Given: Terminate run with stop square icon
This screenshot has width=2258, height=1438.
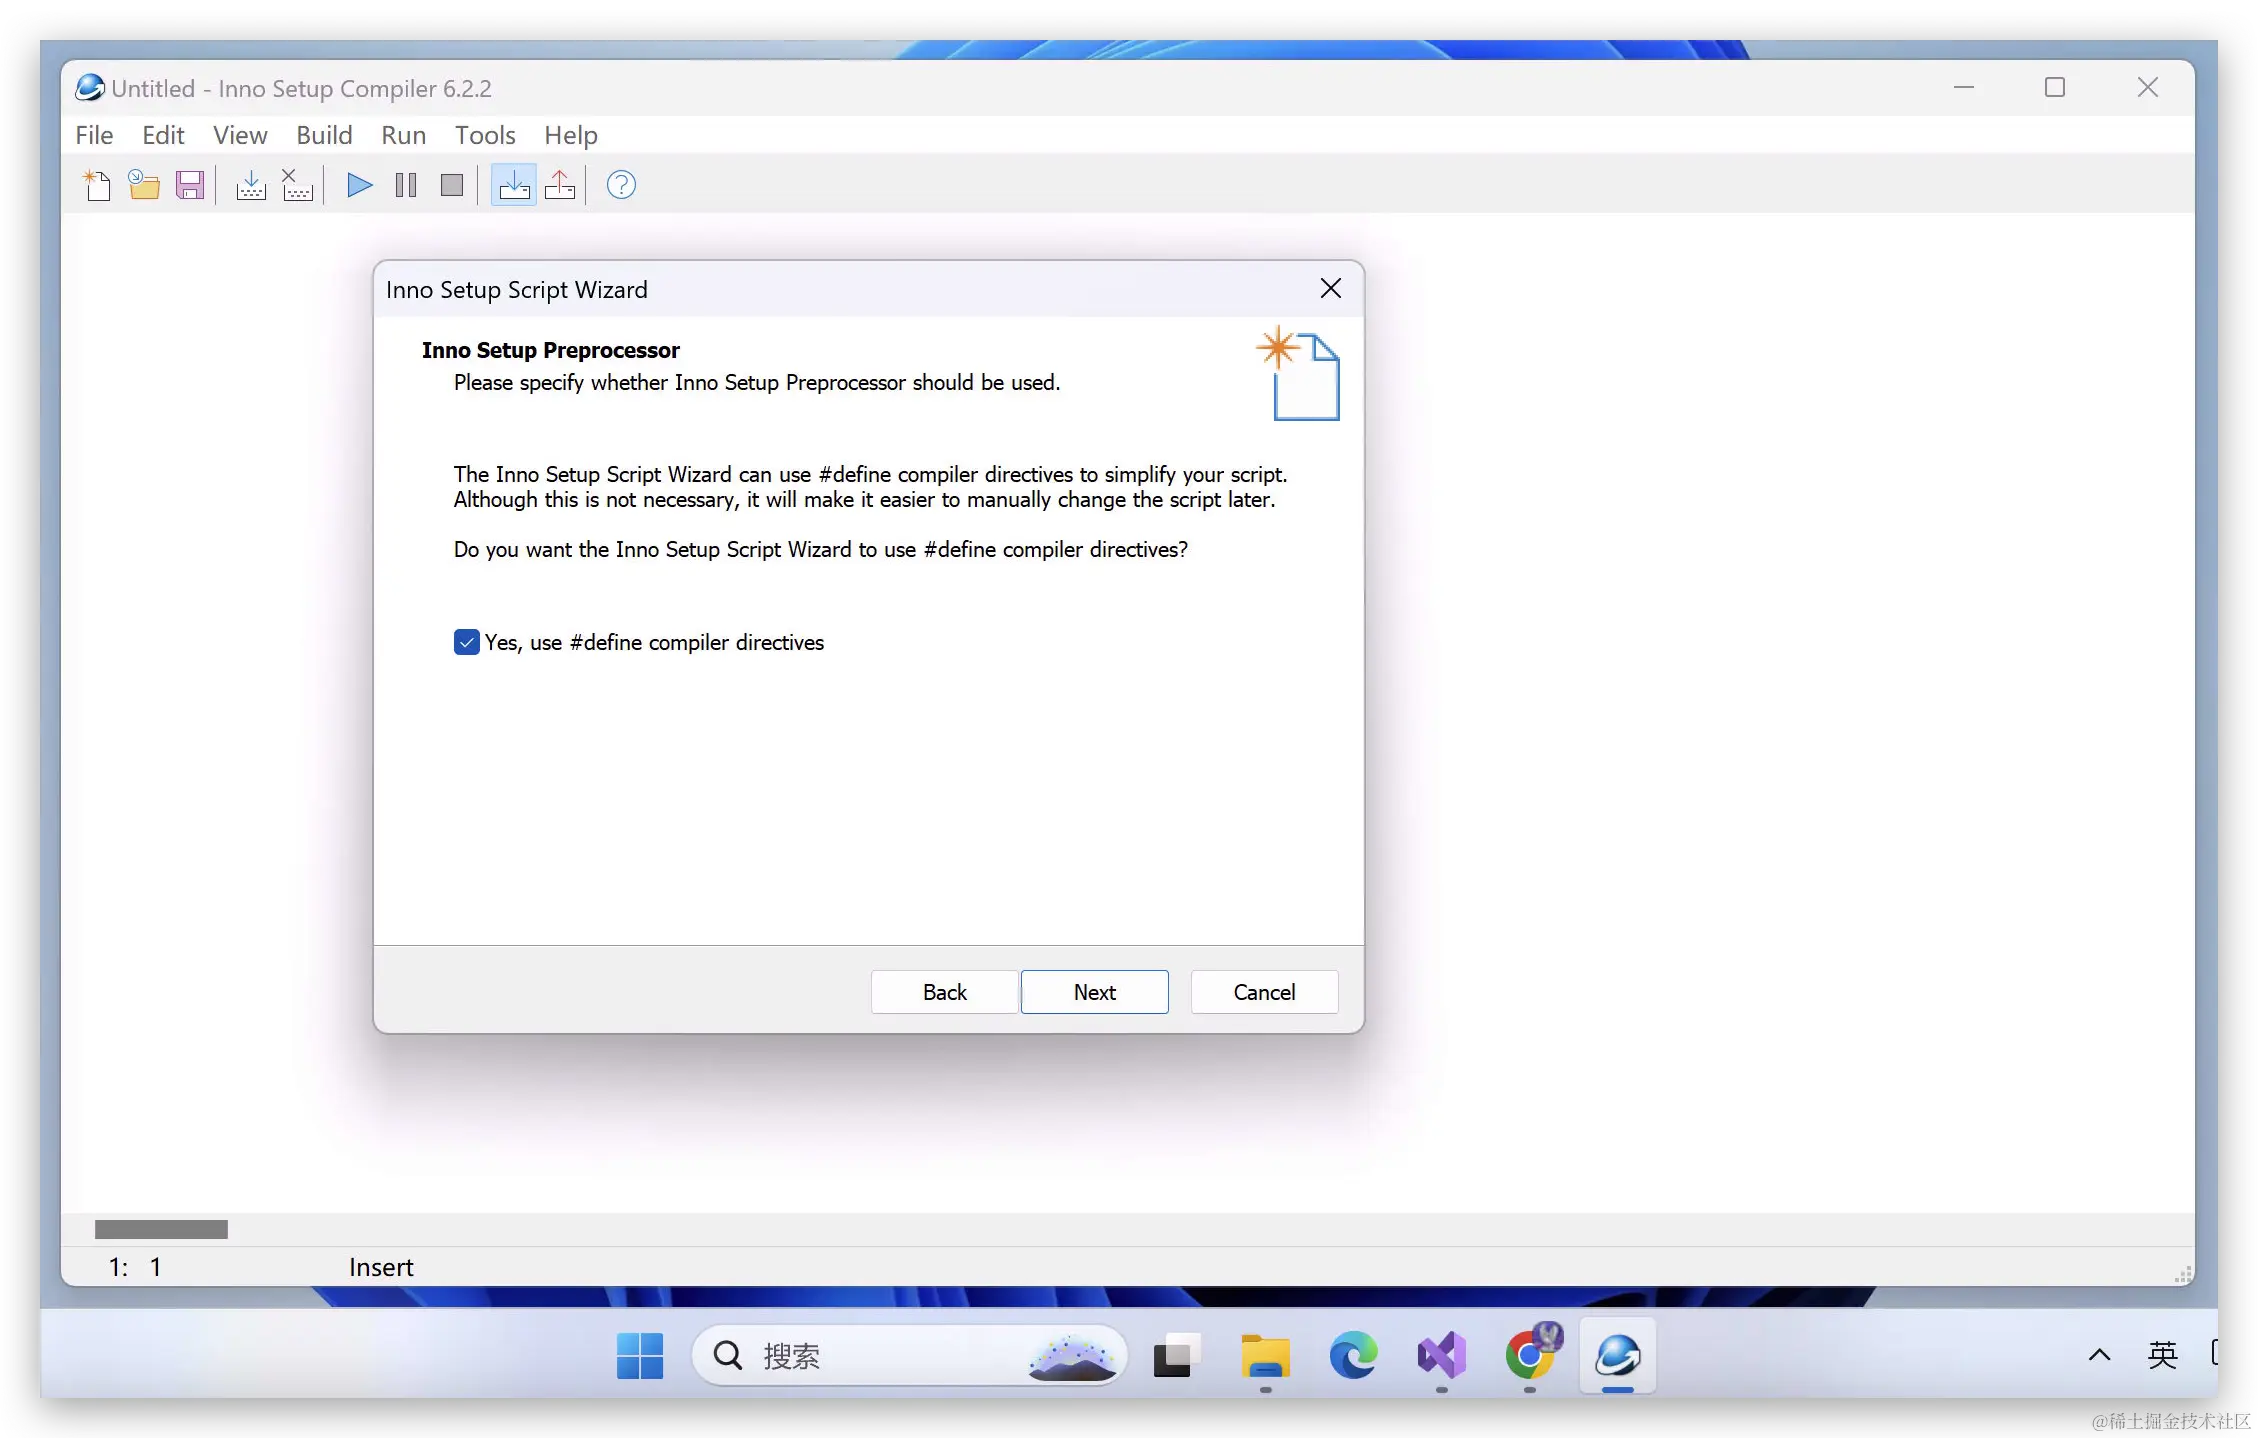Looking at the screenshot, I should (x=452, y=185).
